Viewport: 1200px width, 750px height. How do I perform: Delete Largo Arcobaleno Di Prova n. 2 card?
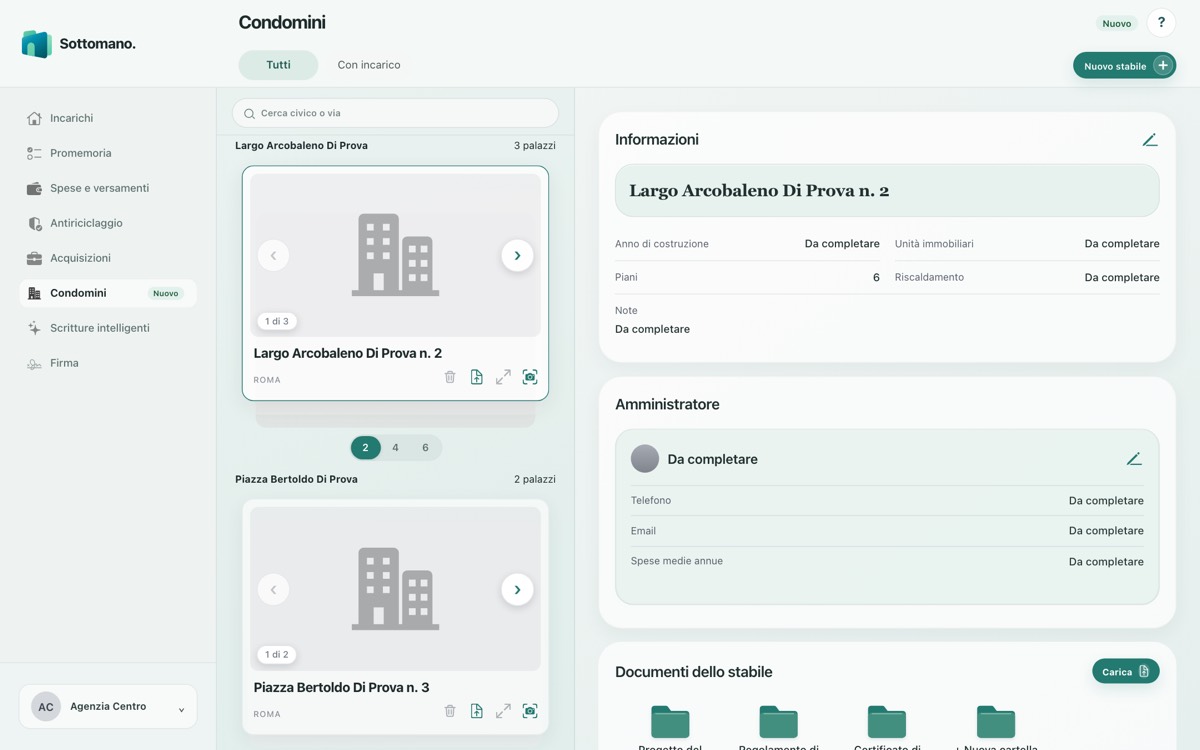click(450, 377)
